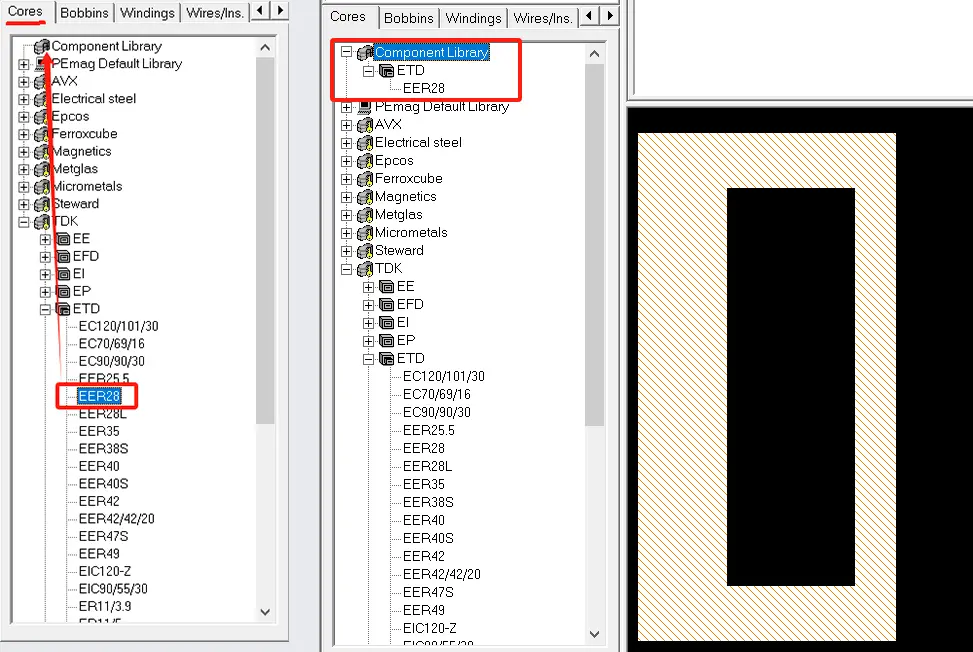
Task: Switch to Bobbins tab in left panel
Action: 84,13
